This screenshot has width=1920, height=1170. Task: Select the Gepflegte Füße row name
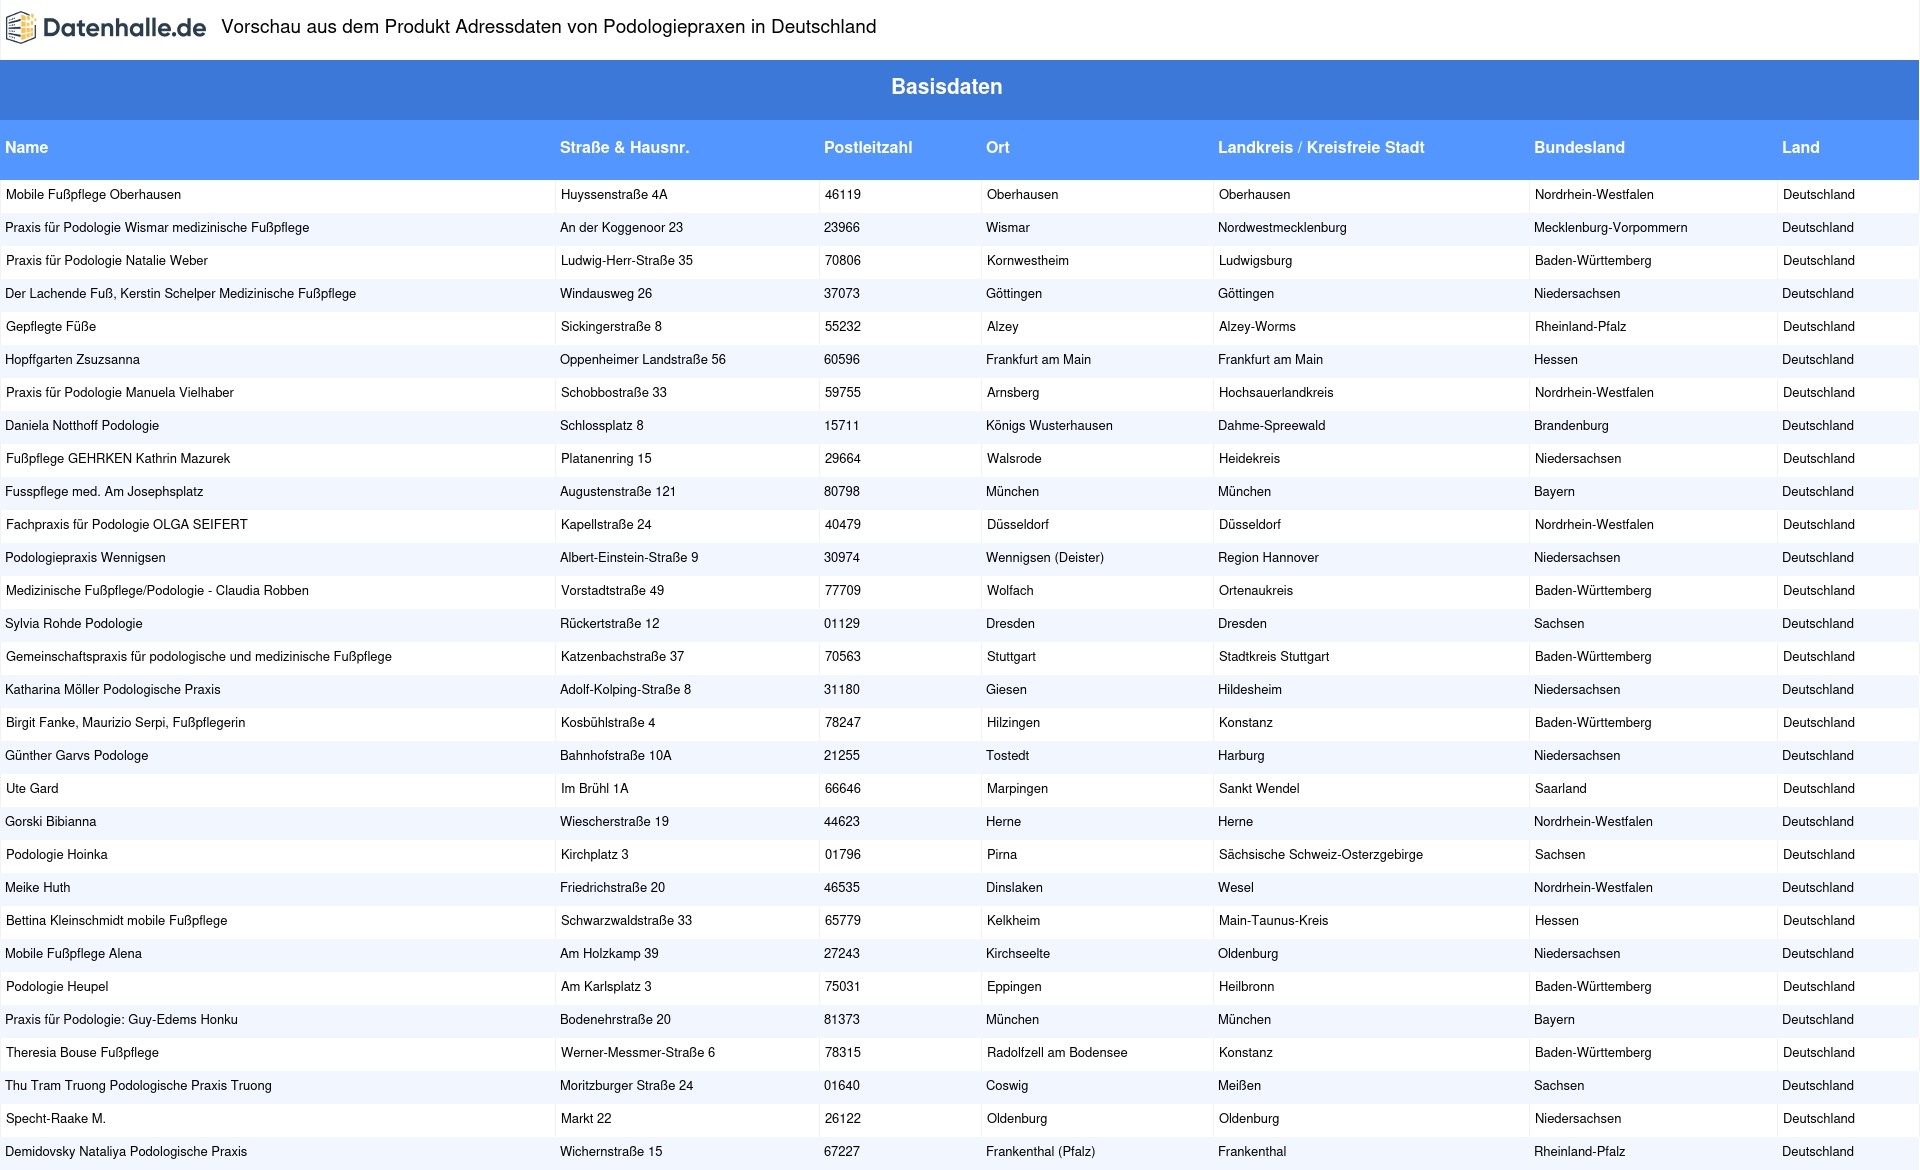(x=51, y=327)
